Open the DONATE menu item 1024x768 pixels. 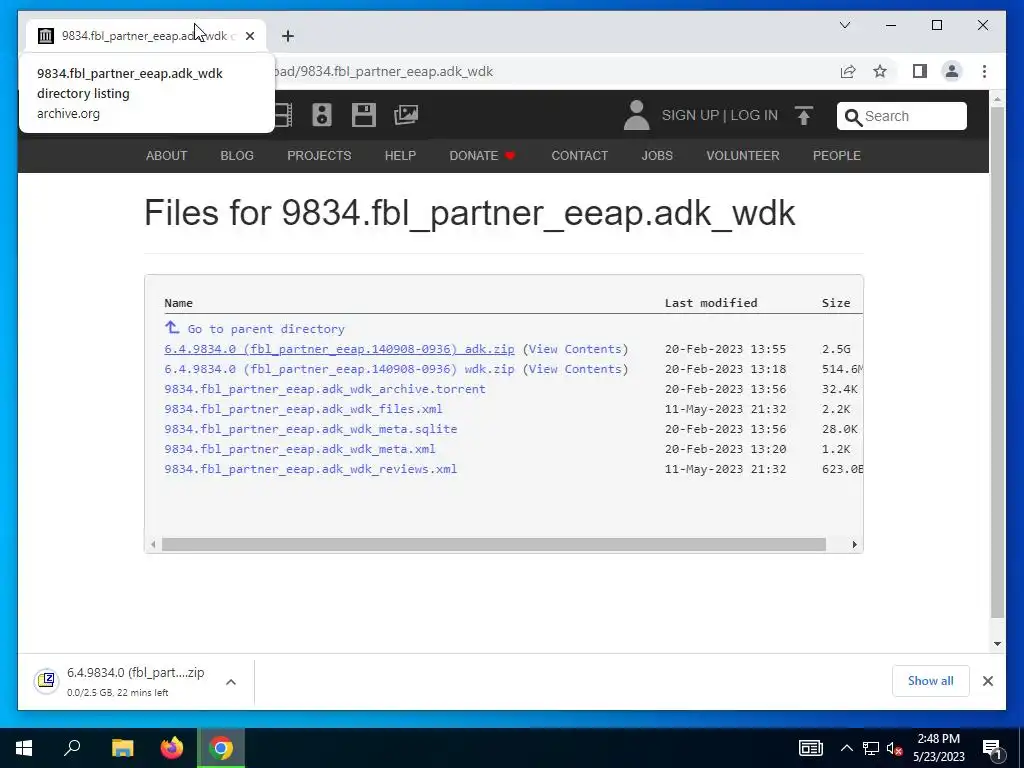coord(482,155)
